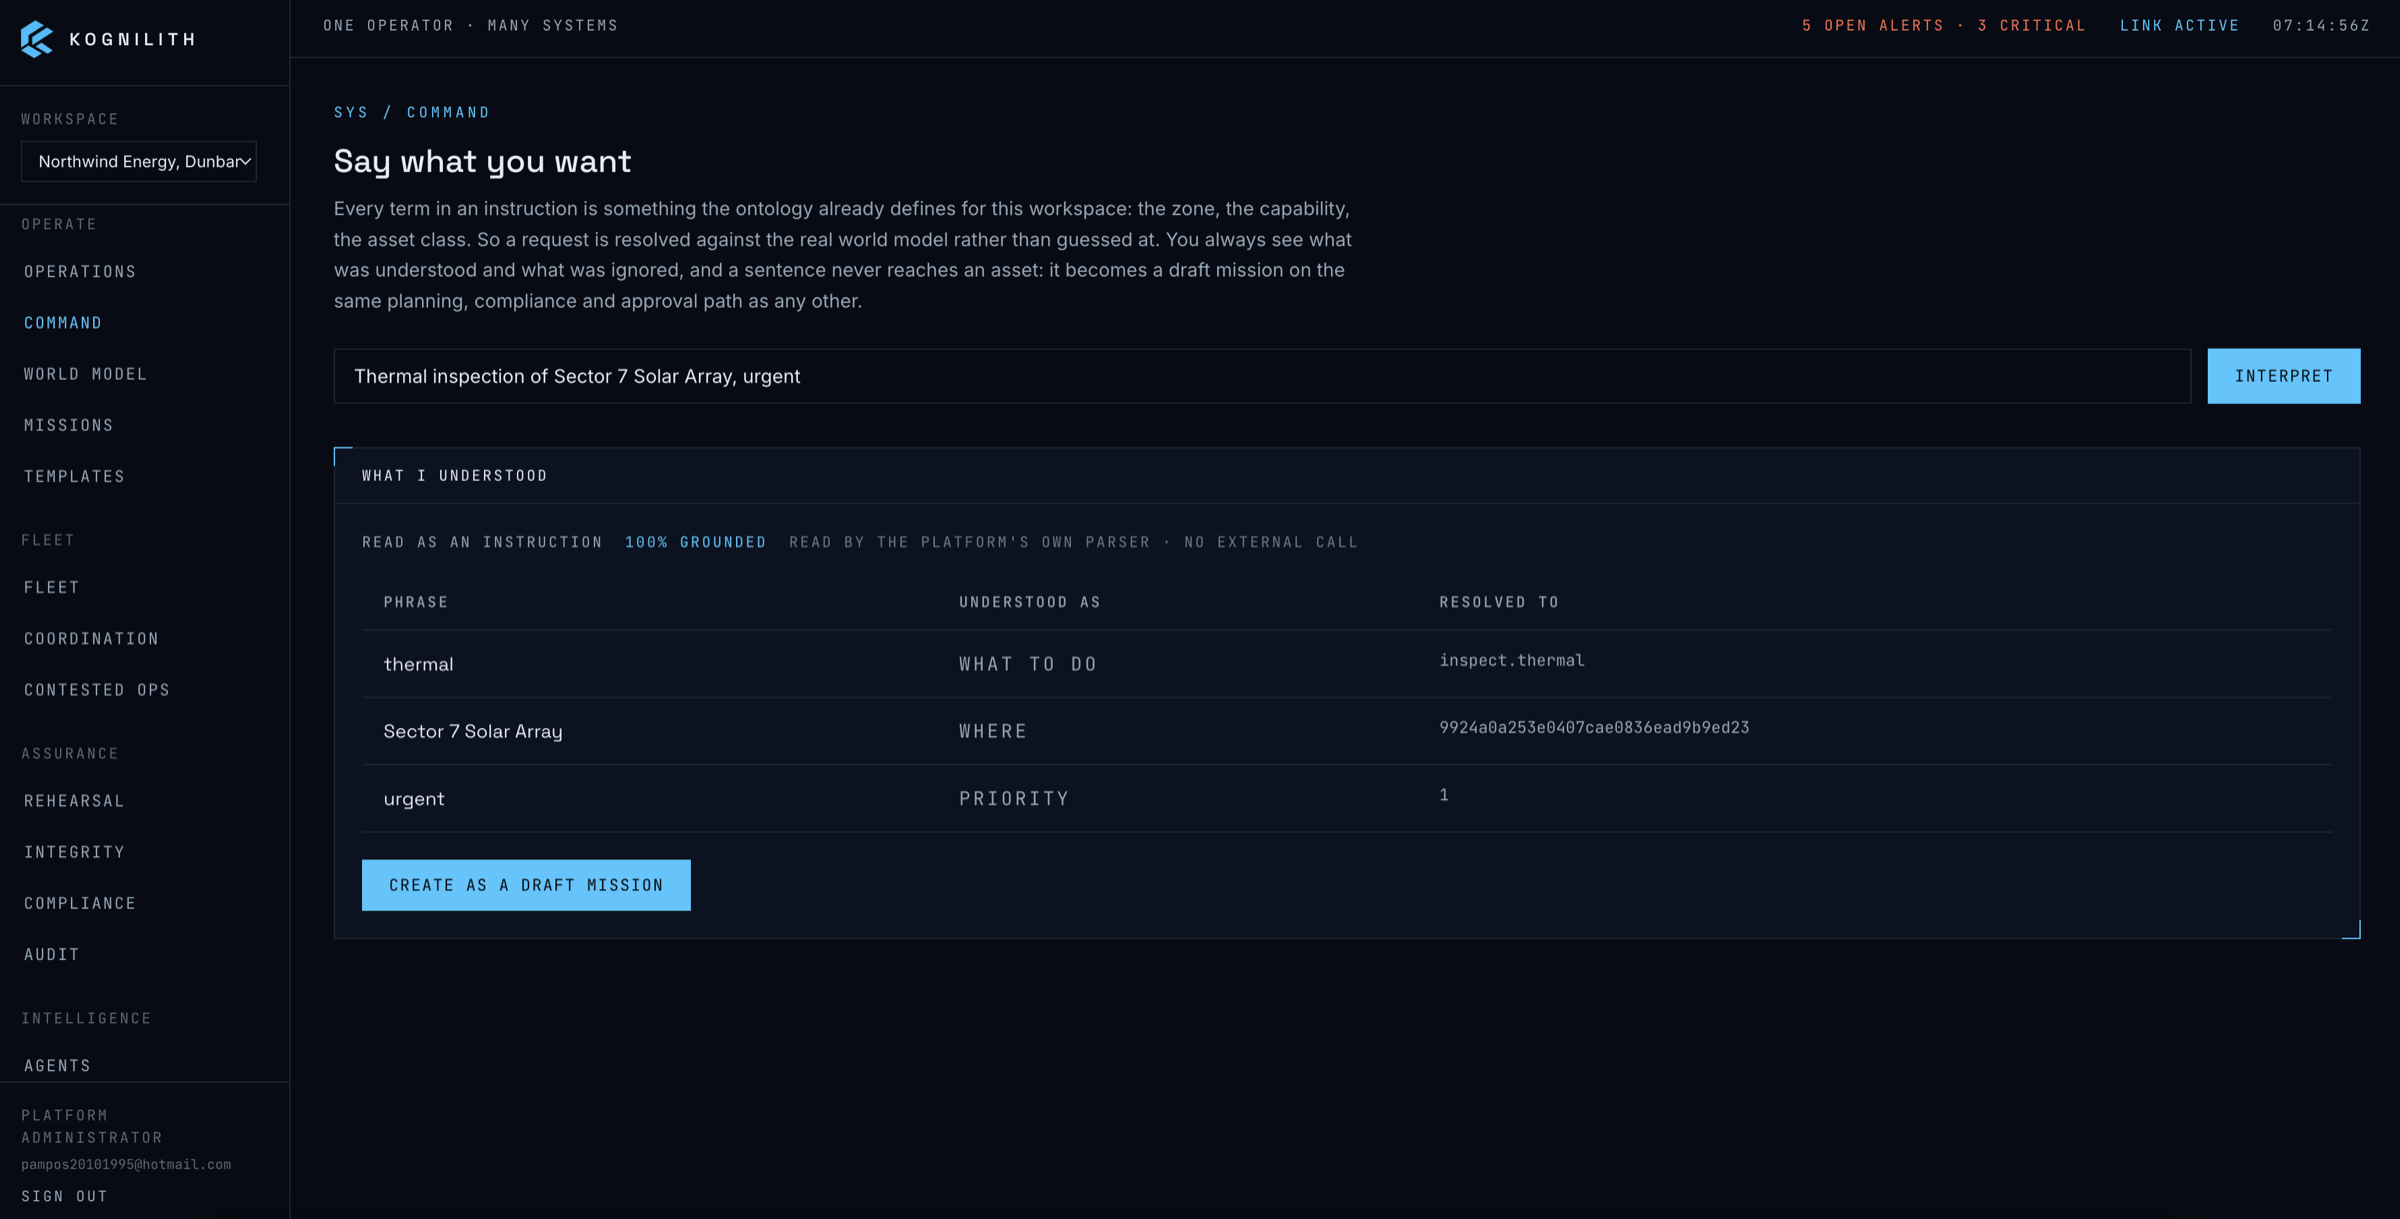Screen dimensions: 2400x1219
Task: Go to Contested Ops
Action: [x=97, y=688]
